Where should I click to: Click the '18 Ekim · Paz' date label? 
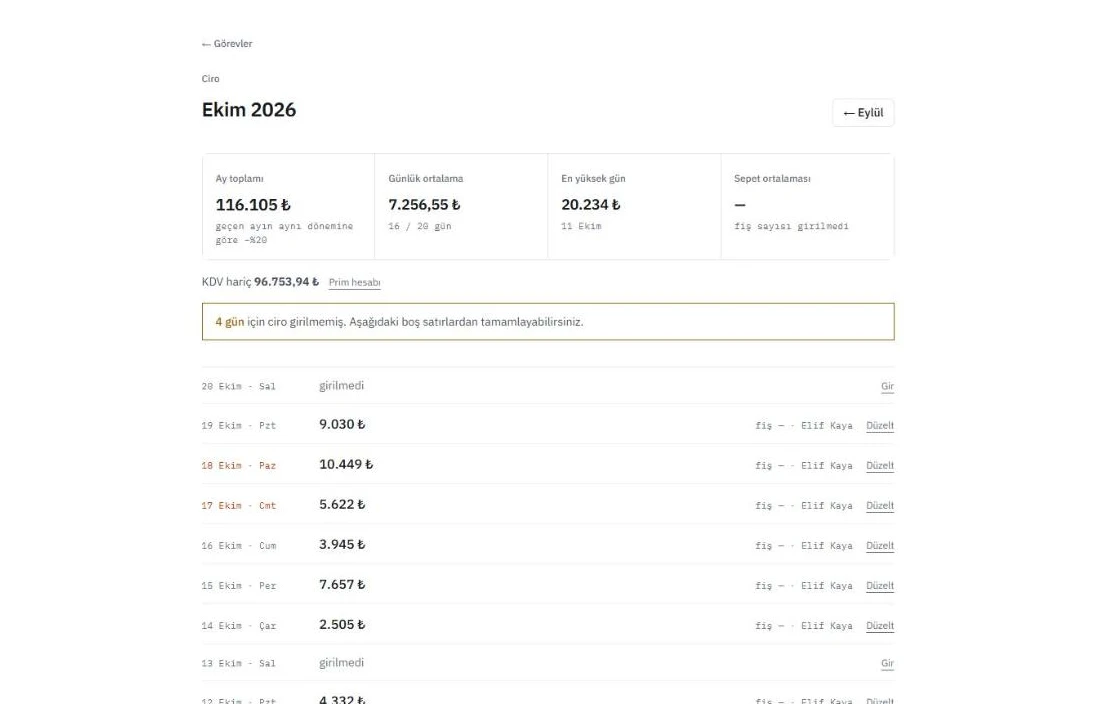pos(239,466)
